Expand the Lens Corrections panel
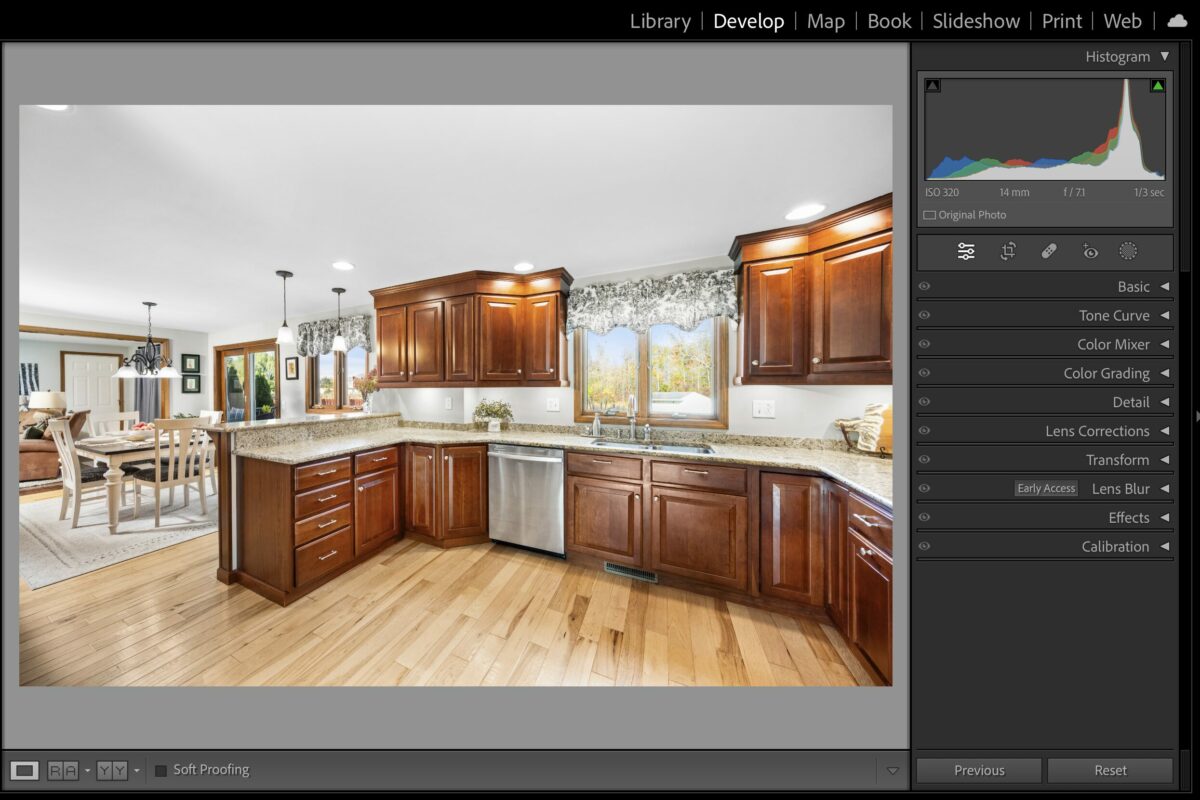The height and width of the screenshot is (800, 1200). [x=1164, y=431]
